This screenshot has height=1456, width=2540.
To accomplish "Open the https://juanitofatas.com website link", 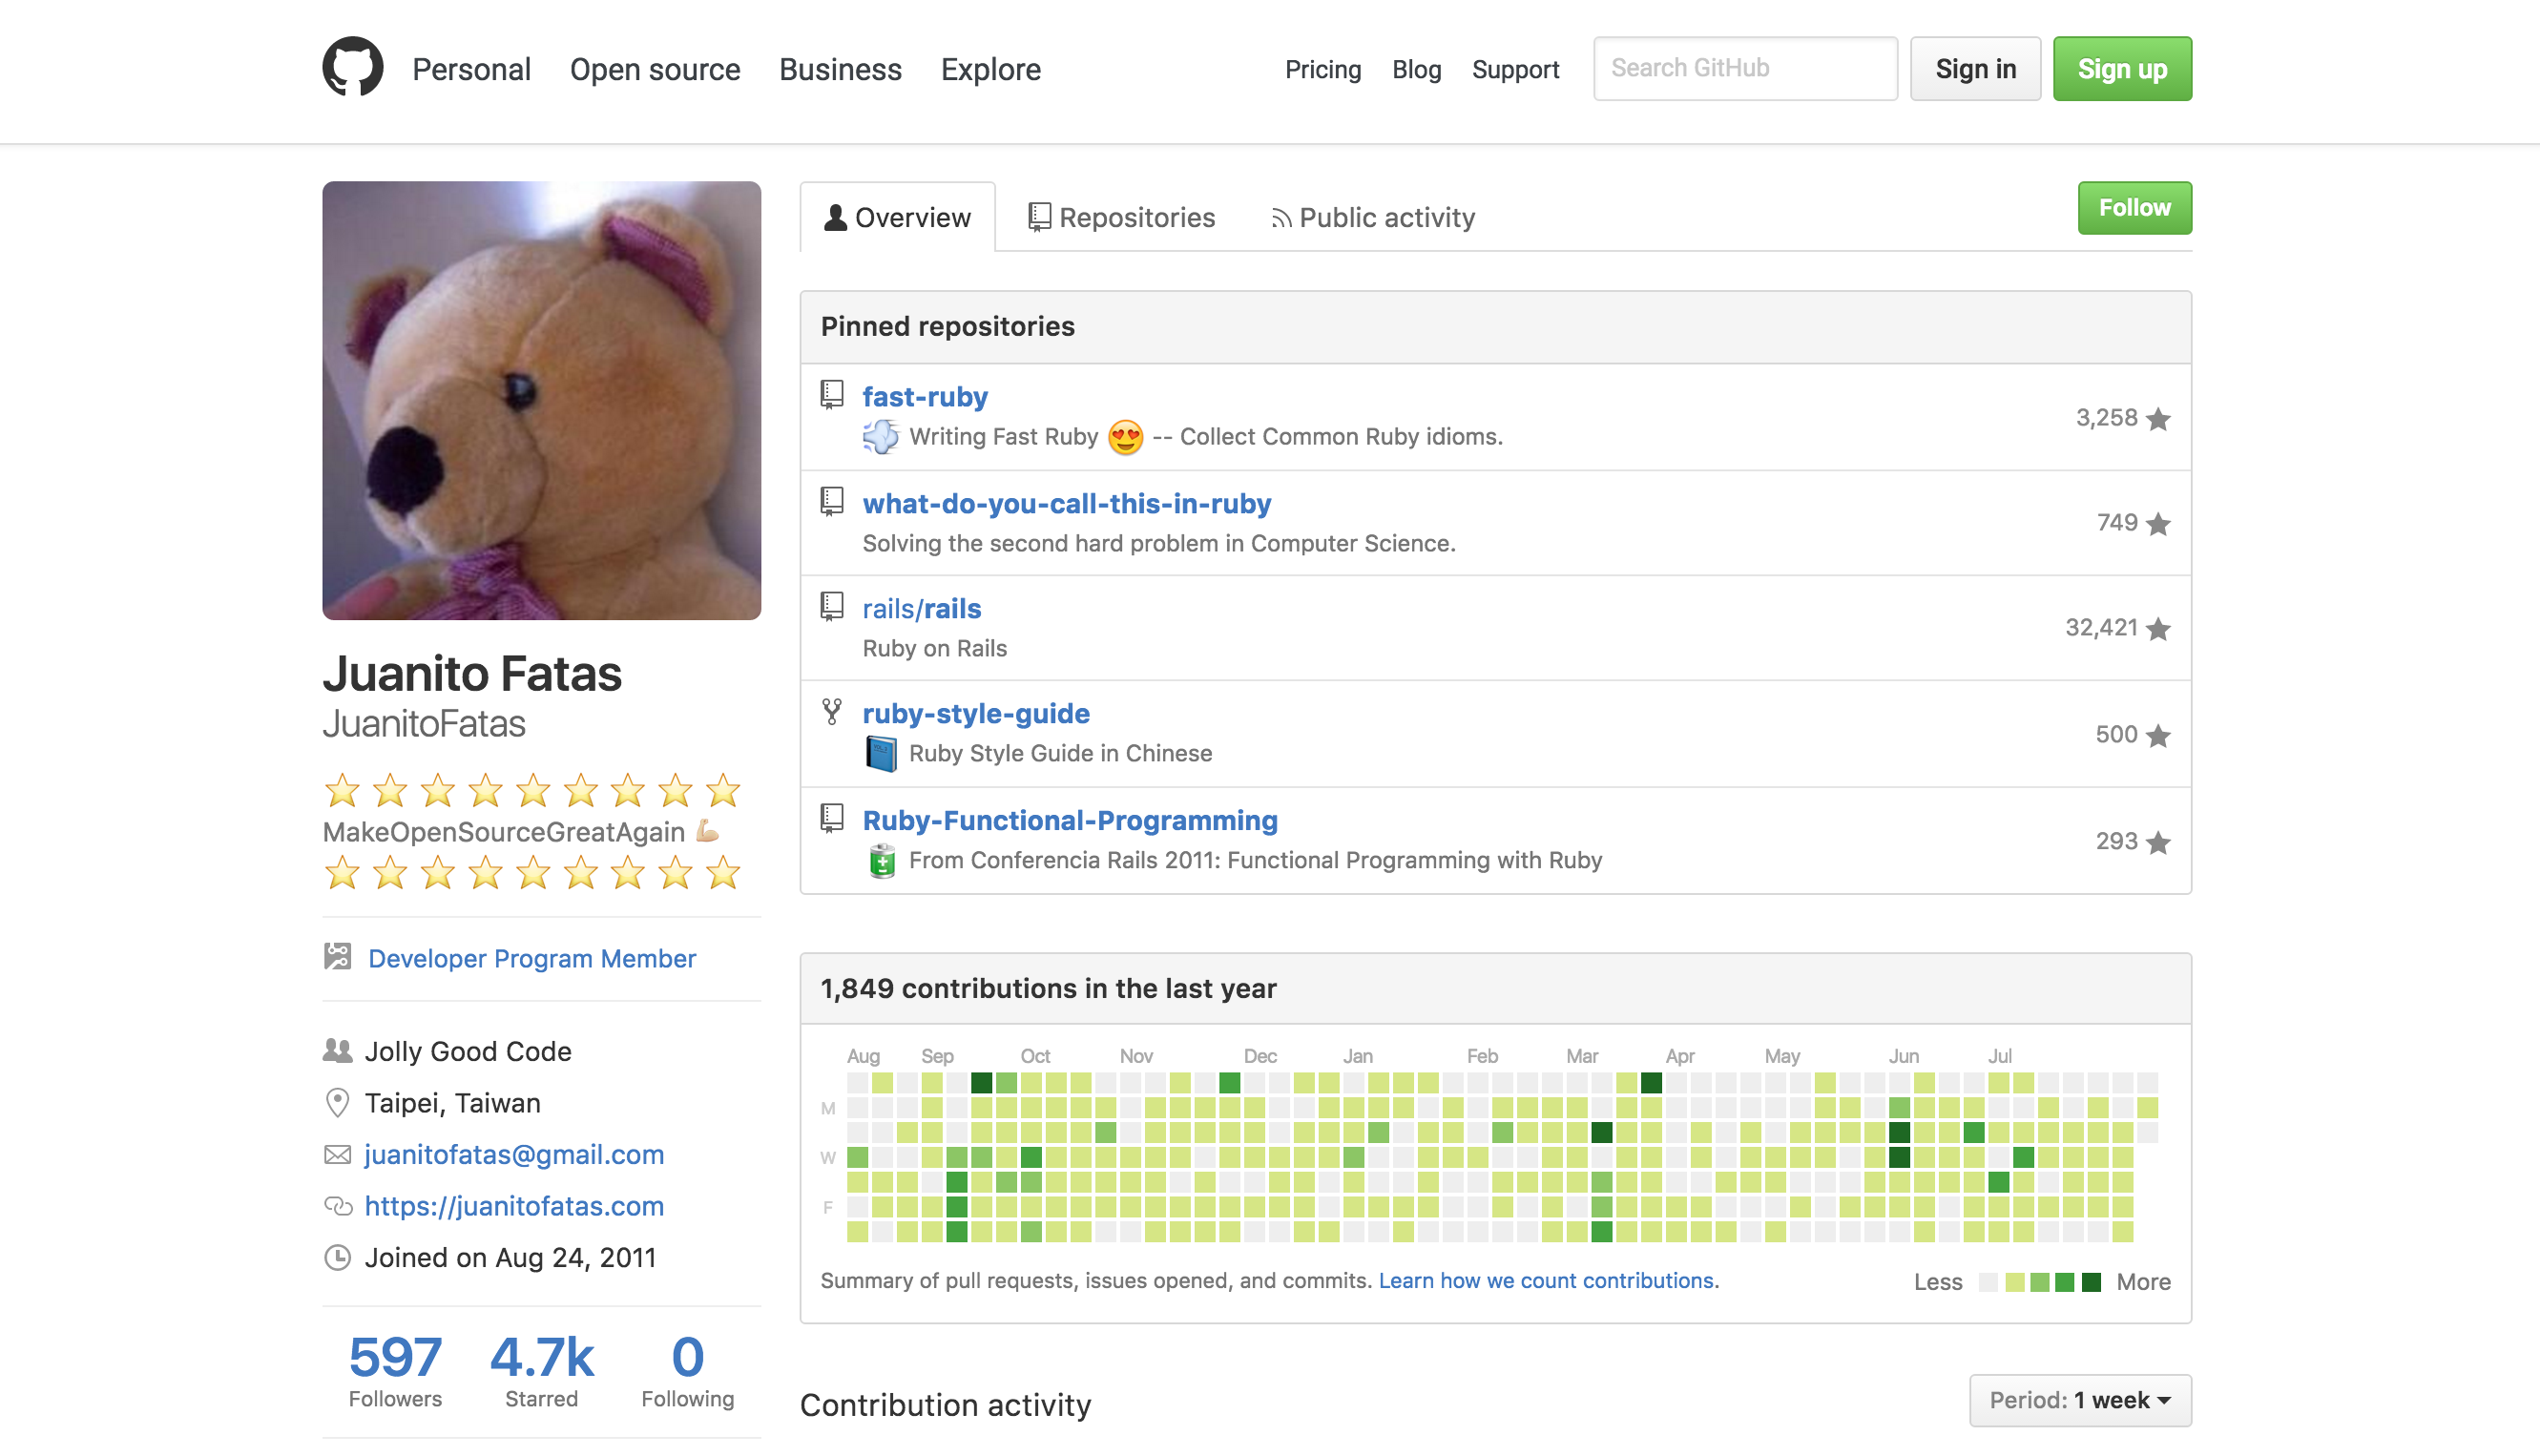I will 514,1206.
